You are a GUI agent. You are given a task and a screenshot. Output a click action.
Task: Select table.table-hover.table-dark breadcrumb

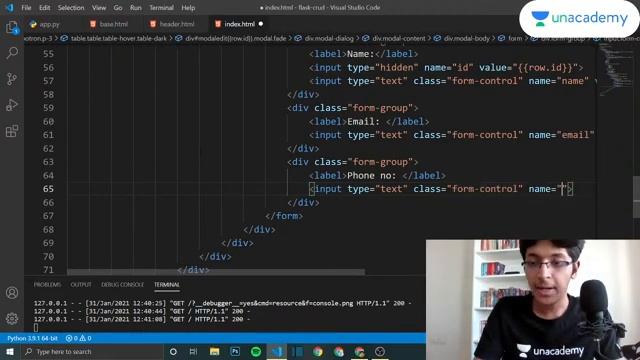[x=119, y=38]
